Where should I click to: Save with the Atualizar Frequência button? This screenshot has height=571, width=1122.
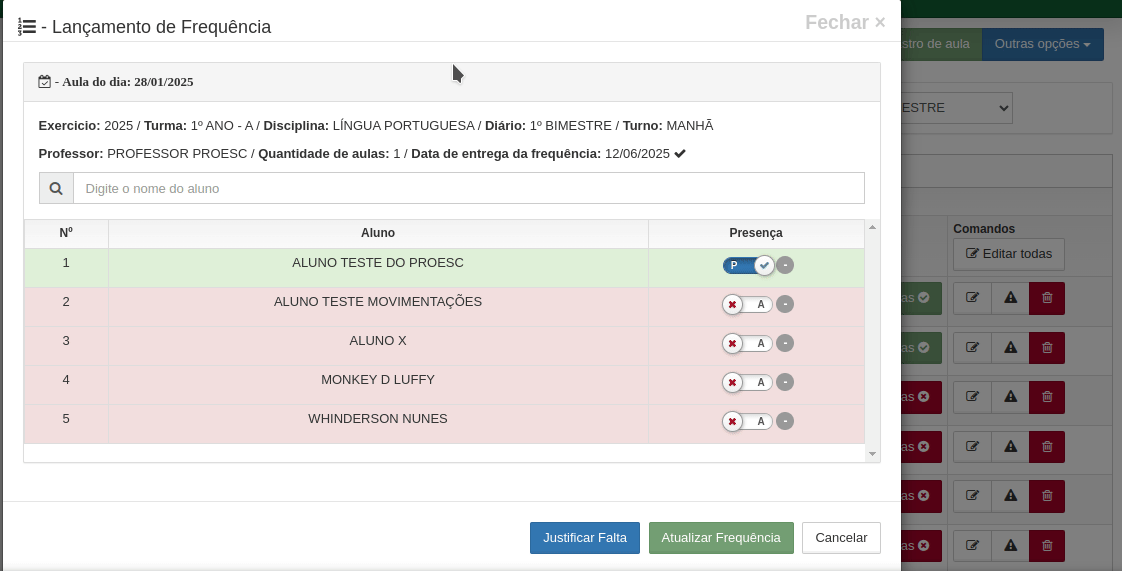coord(721,538)
